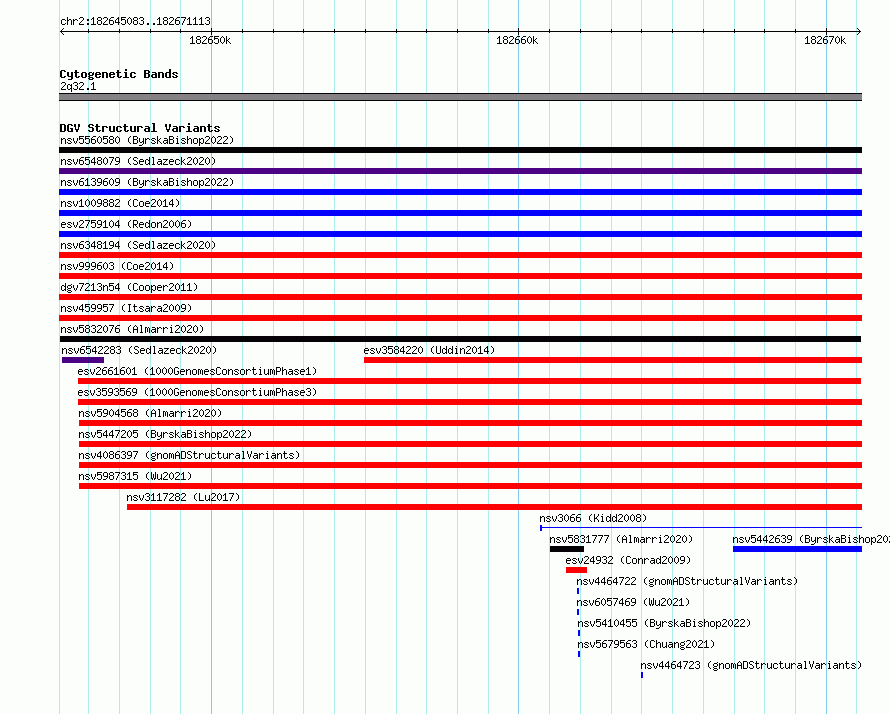Choose the nsv5410455 (ByrskaBishop2022) label

point(664,623)
